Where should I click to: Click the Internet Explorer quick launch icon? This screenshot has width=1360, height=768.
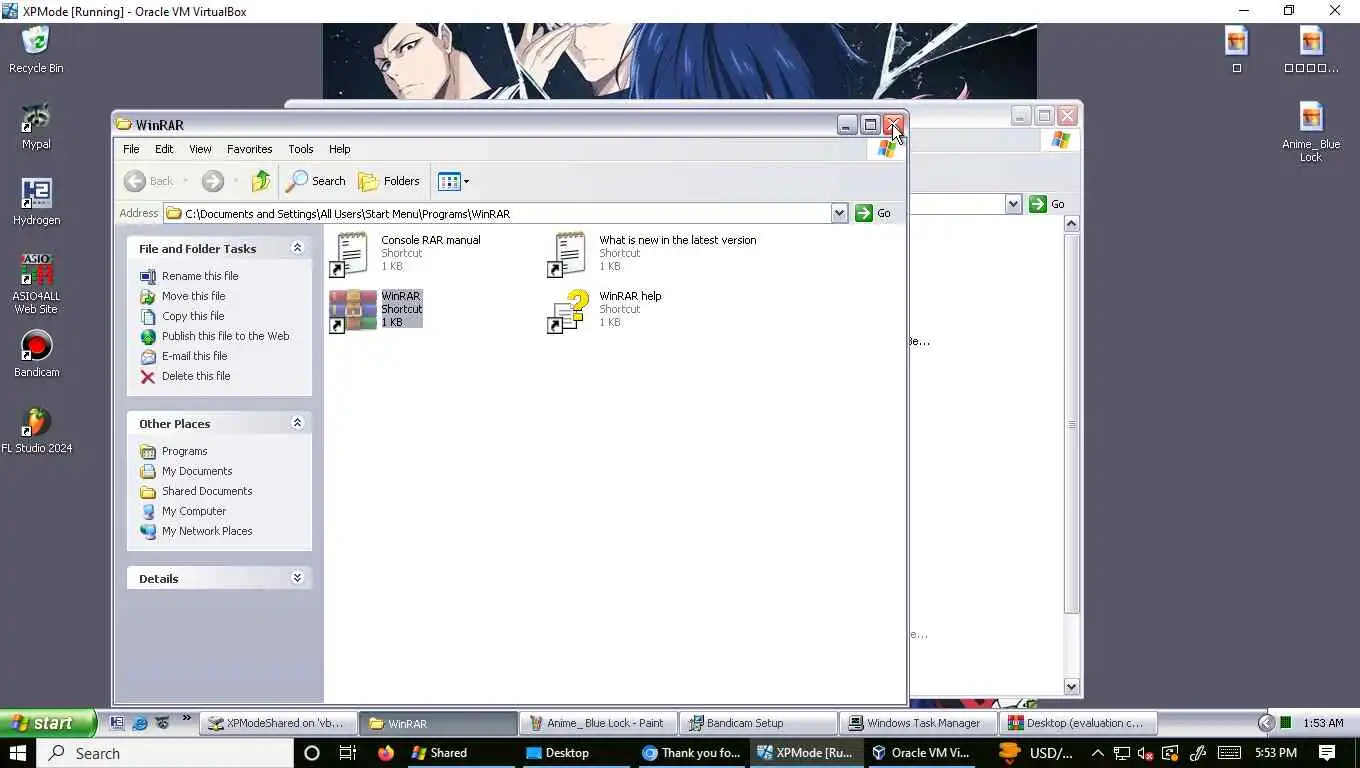[x=140, y=723]
